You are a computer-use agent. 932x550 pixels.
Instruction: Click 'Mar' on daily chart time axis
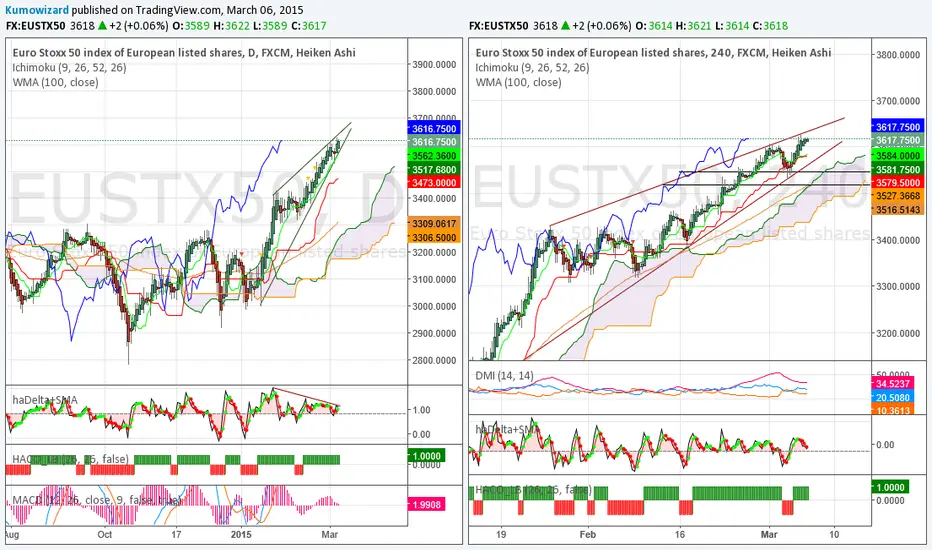(x=330, y=534)
